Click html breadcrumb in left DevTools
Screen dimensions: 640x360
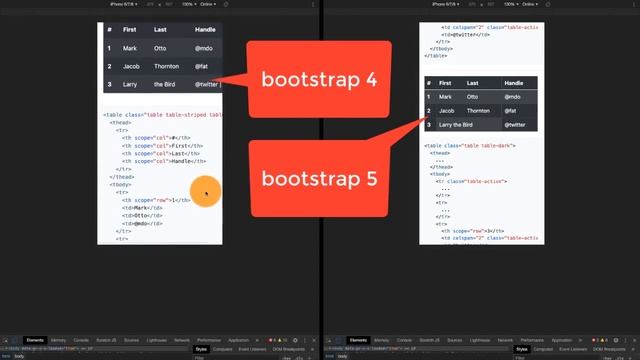pyautogui.click(x=6, y=356)
